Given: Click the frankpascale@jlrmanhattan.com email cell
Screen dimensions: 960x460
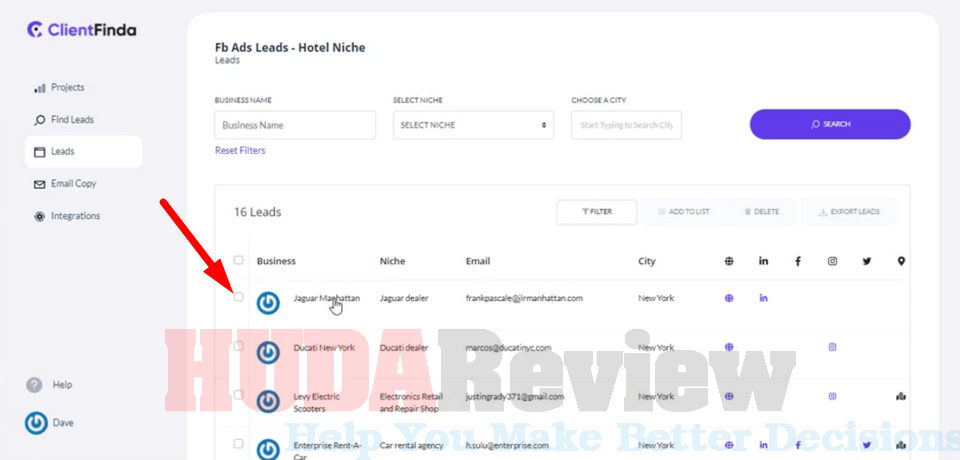Looking at the screenshot, I should [x=524, y=298].
